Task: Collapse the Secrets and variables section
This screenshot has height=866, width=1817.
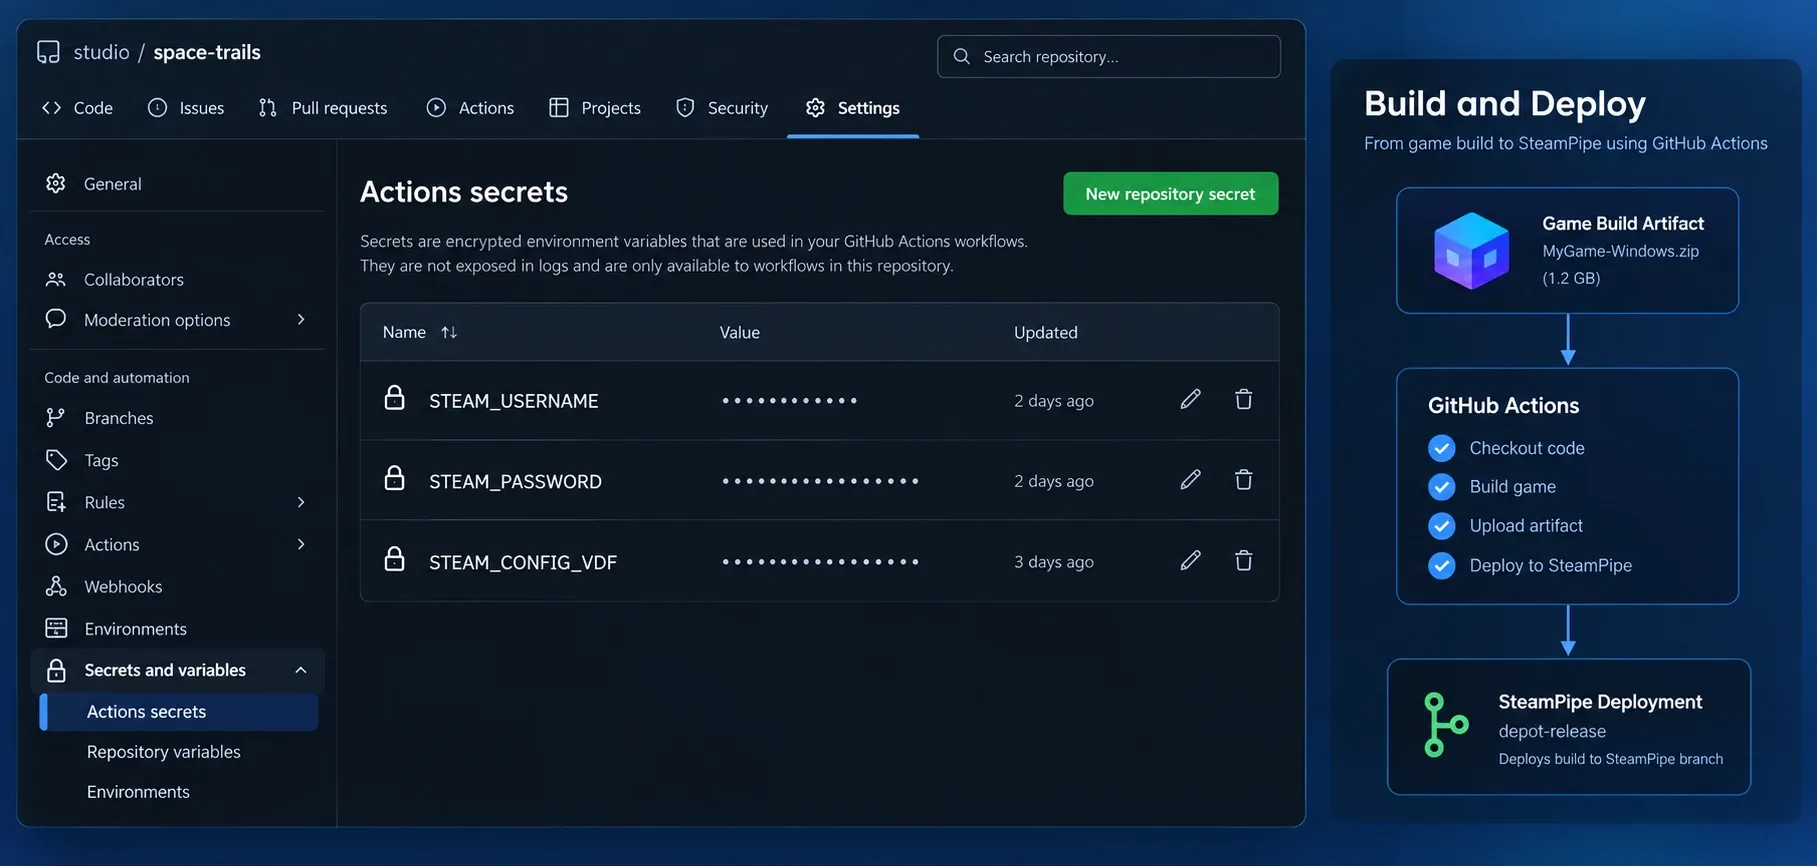Action: (x=301, y=670)
